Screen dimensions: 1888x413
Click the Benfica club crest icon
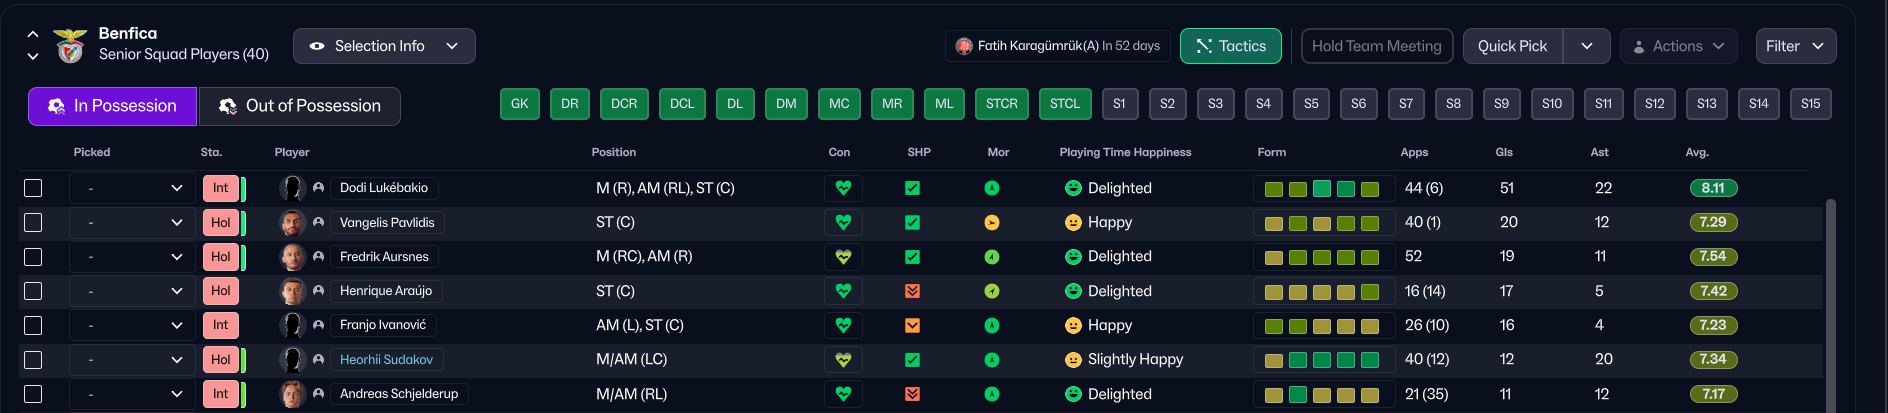point(70,45)
